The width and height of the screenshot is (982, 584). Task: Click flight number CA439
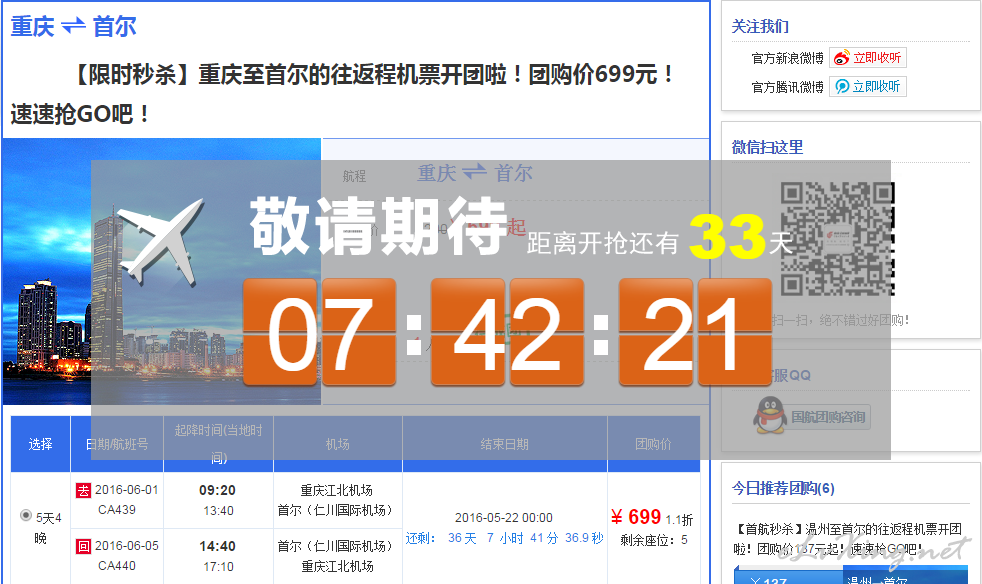pos(117,509)
